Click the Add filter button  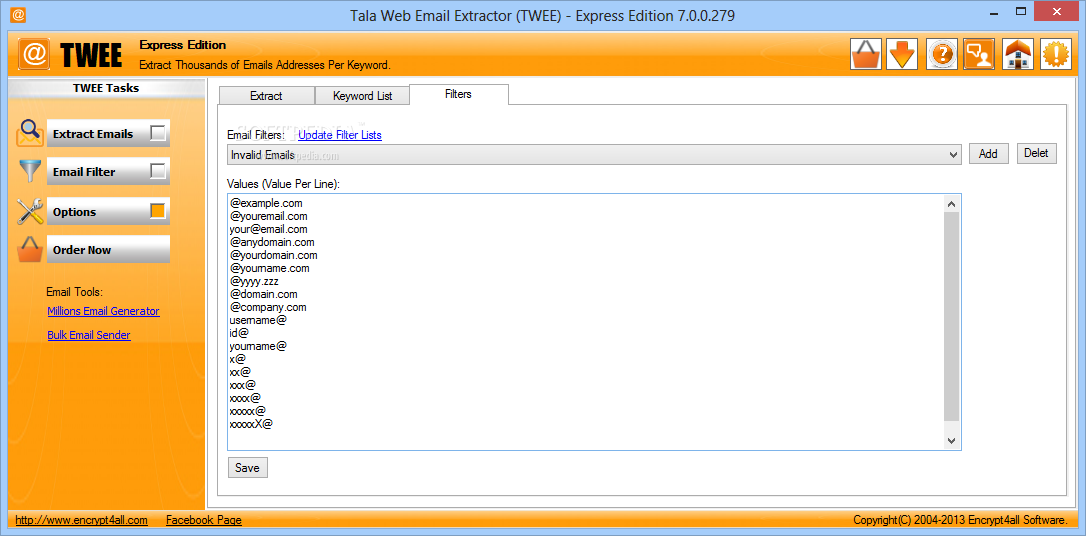(x=988, y=154)
